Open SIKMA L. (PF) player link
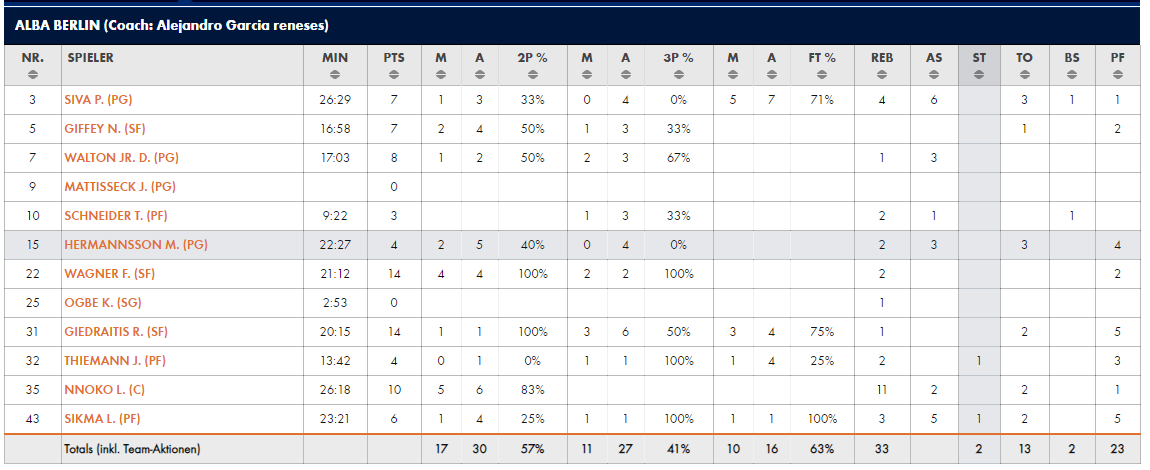 (102, 419)
